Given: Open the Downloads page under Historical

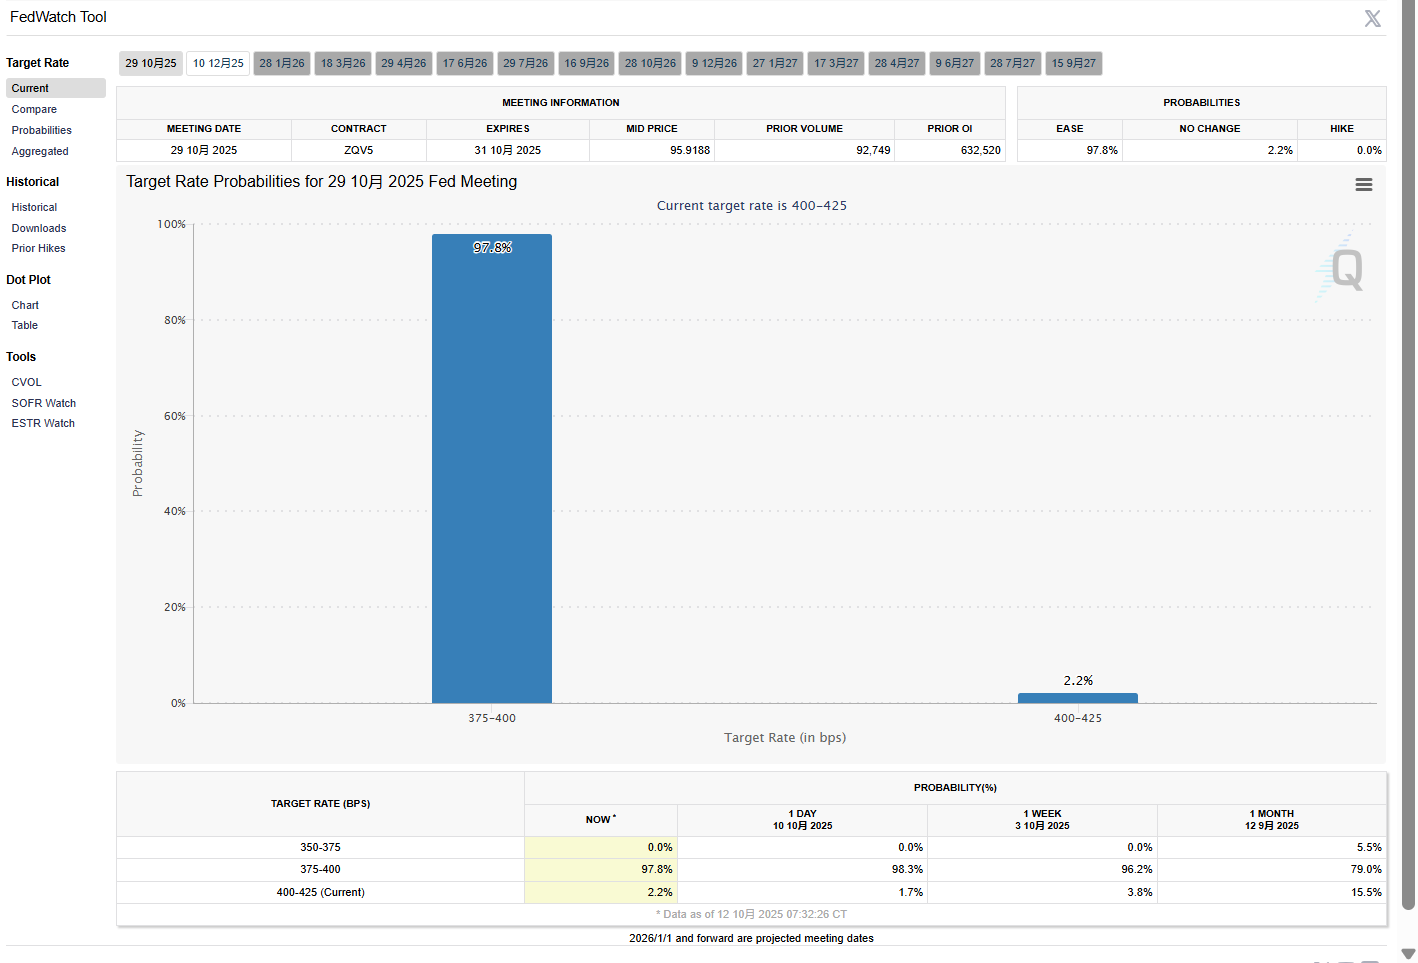Looking at the screenshot, I should coord(39,229).
